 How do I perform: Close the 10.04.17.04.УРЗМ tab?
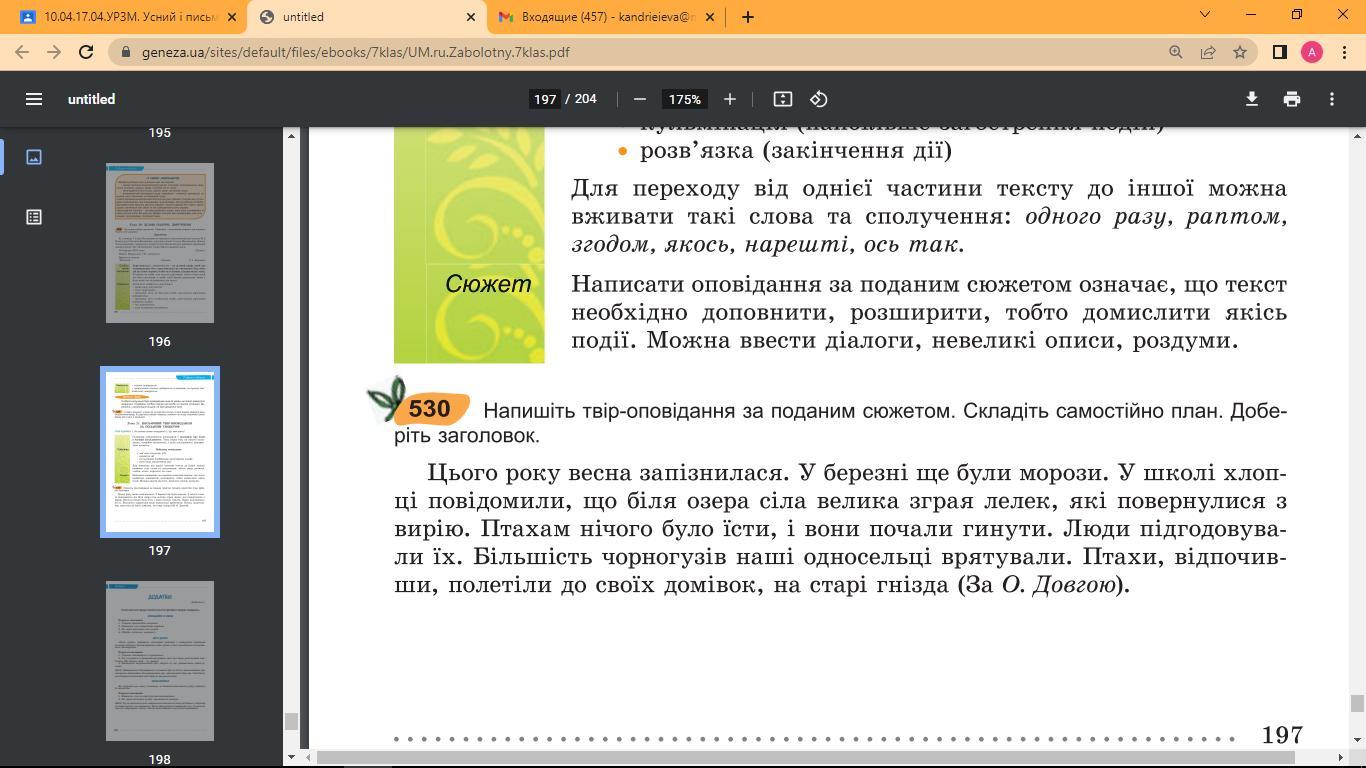coord(233,17)
